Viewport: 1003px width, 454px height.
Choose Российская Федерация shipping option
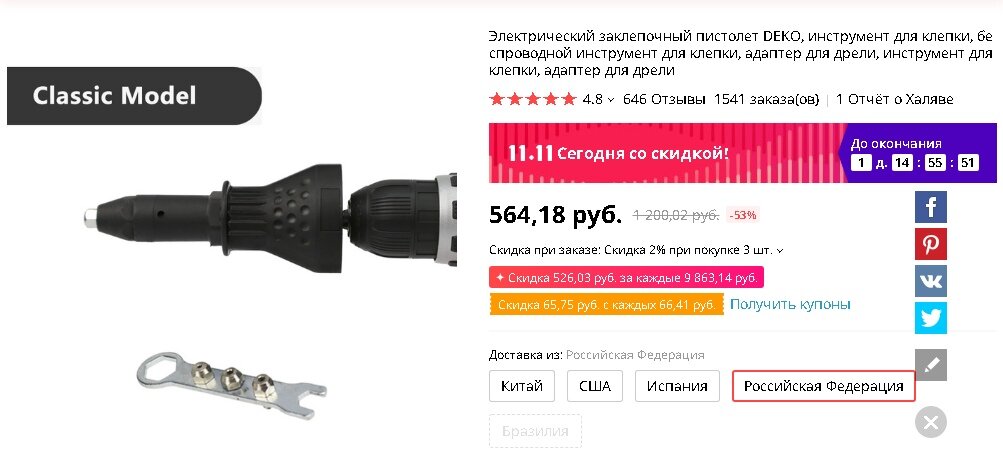click(823, 386)
